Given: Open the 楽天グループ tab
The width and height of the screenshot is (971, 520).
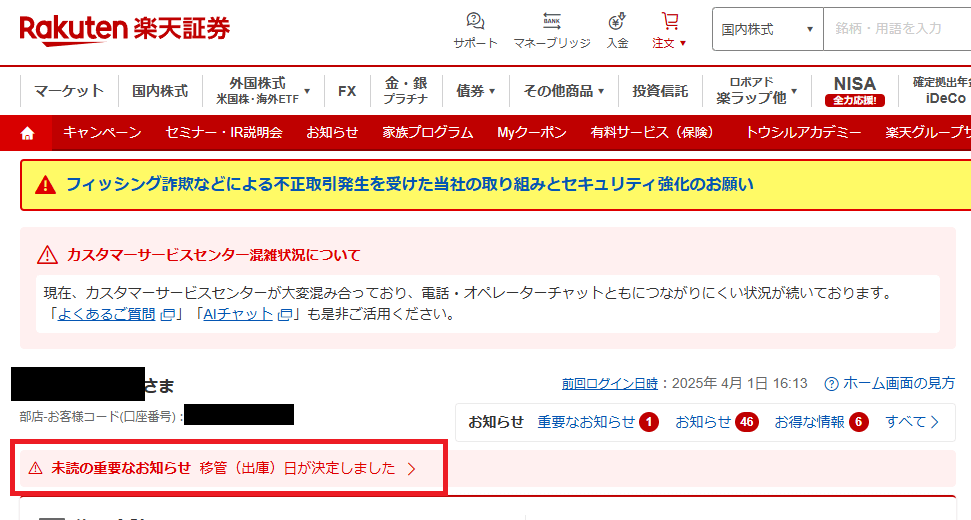Looking at the screenshot, I should 927,132.
